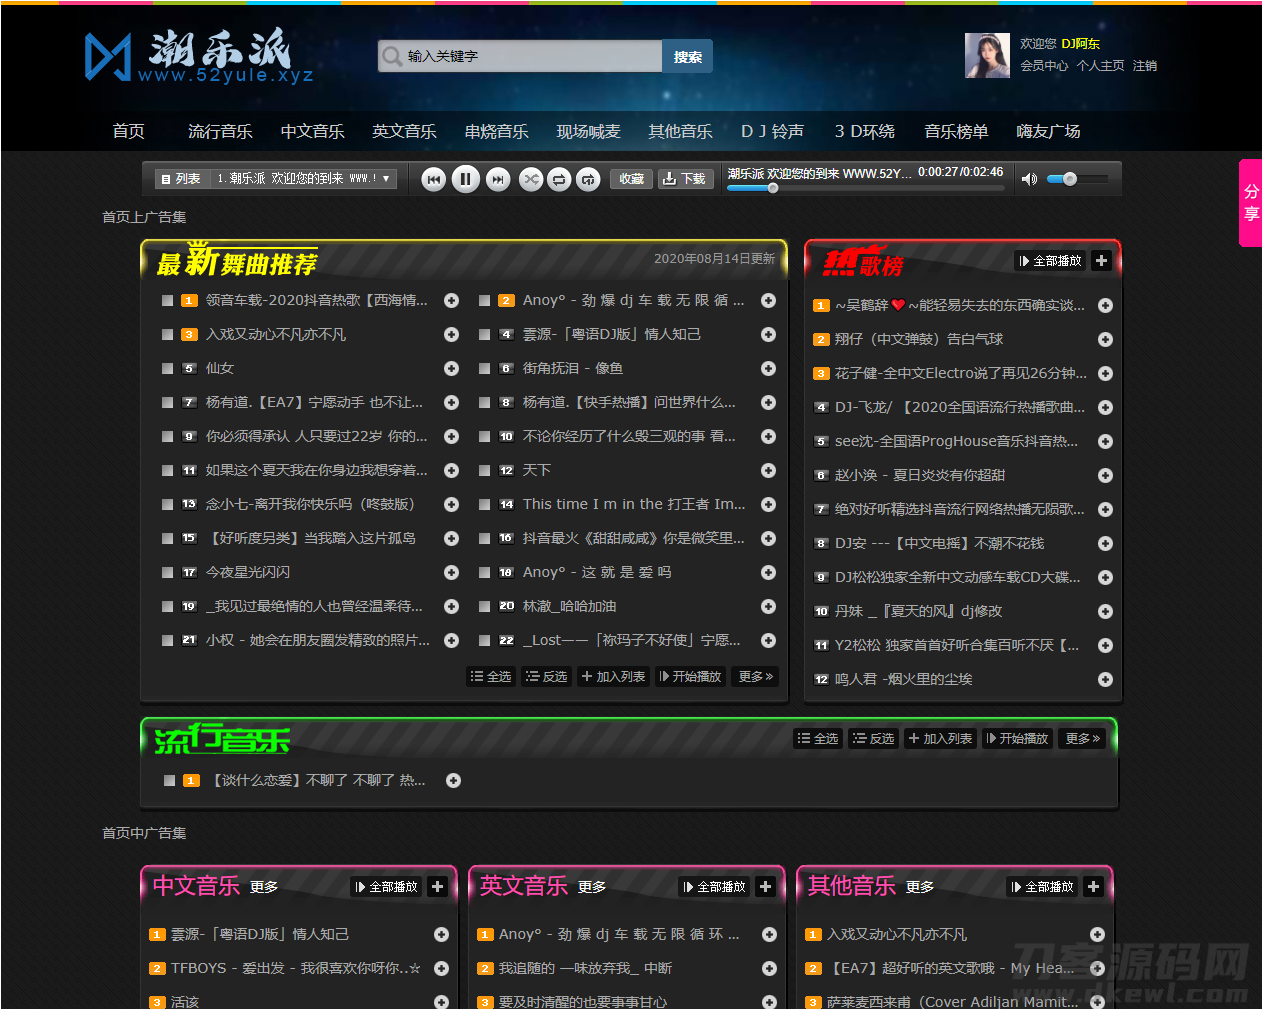Open the ＤＪ铃声 menu item

(x=772, y=131)
